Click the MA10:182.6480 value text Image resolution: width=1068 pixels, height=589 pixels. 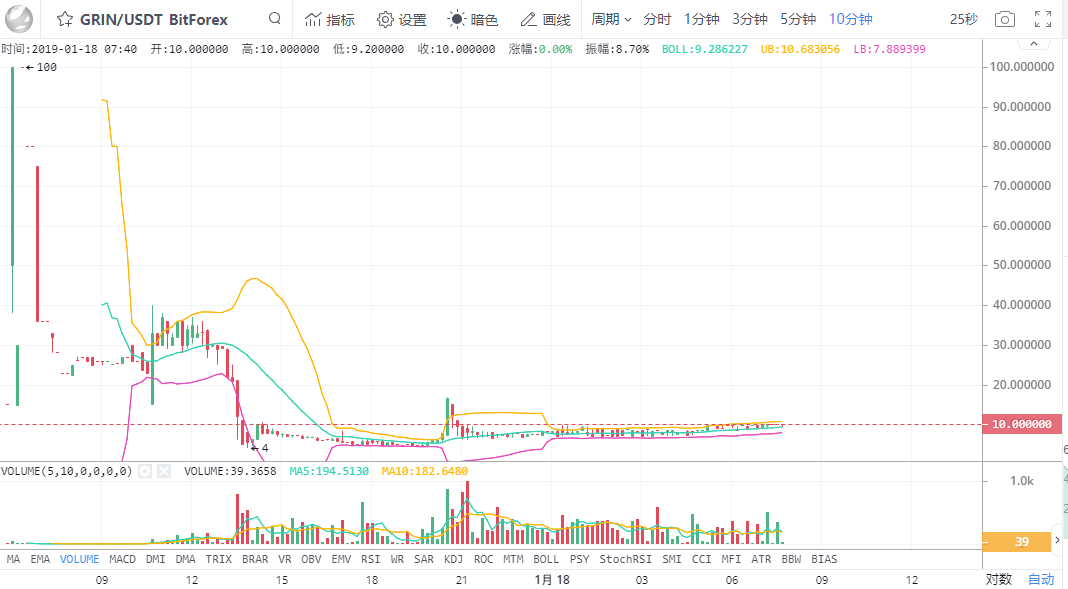point(424,471)
